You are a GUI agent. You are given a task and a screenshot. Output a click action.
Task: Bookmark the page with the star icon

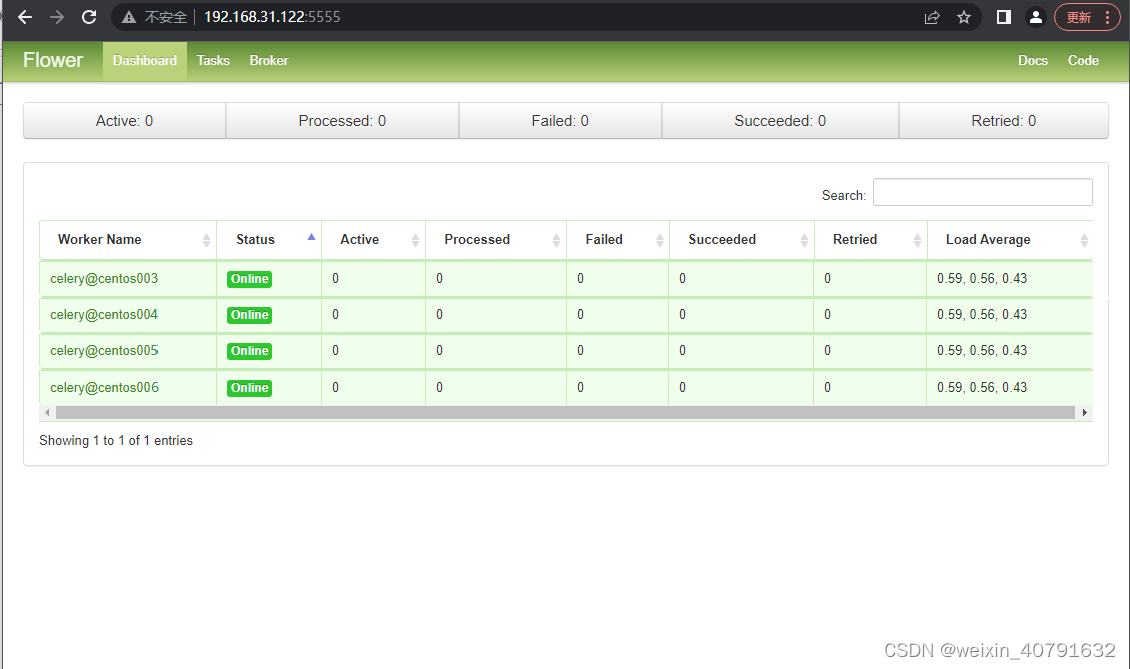(x=964, y=17)
